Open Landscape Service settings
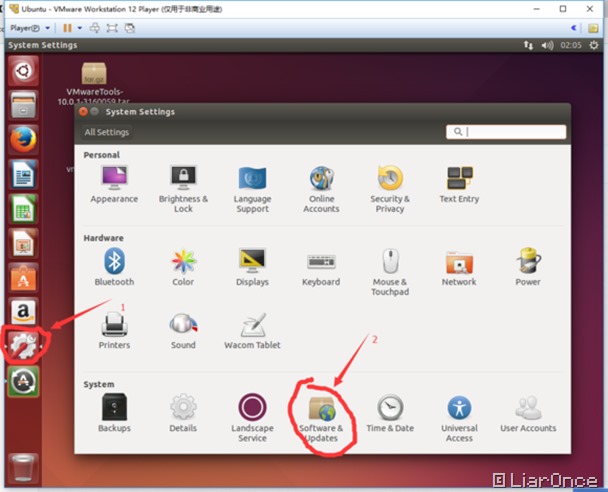608x492 pixels. (x=252, y=418)
